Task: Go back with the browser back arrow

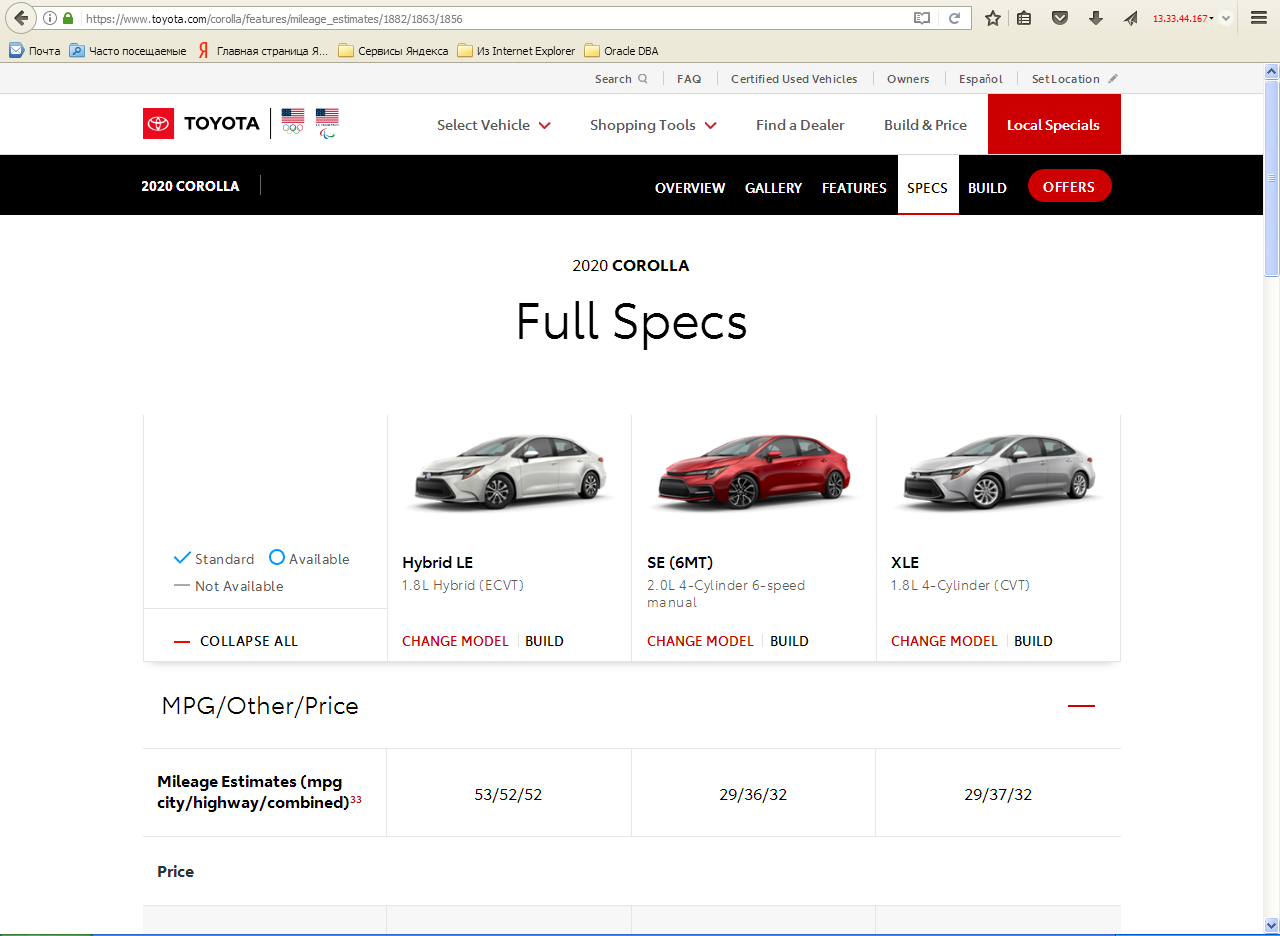Action: tap(21, 18)
